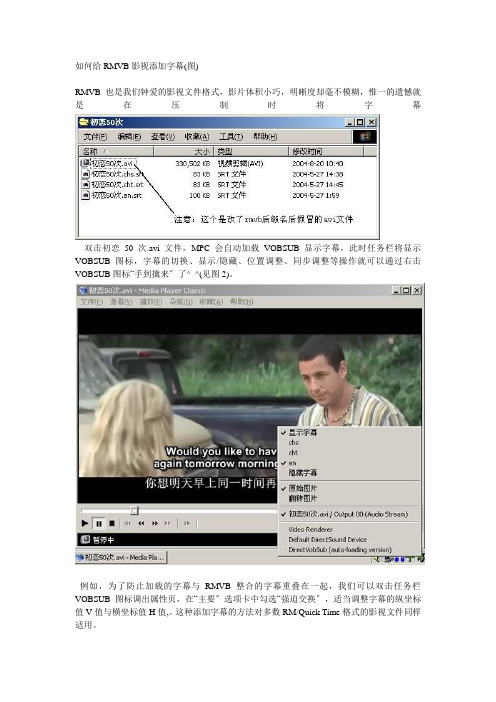
Task: Select the Output 00 (Audio Stream) entry
Action: point(349,514)
